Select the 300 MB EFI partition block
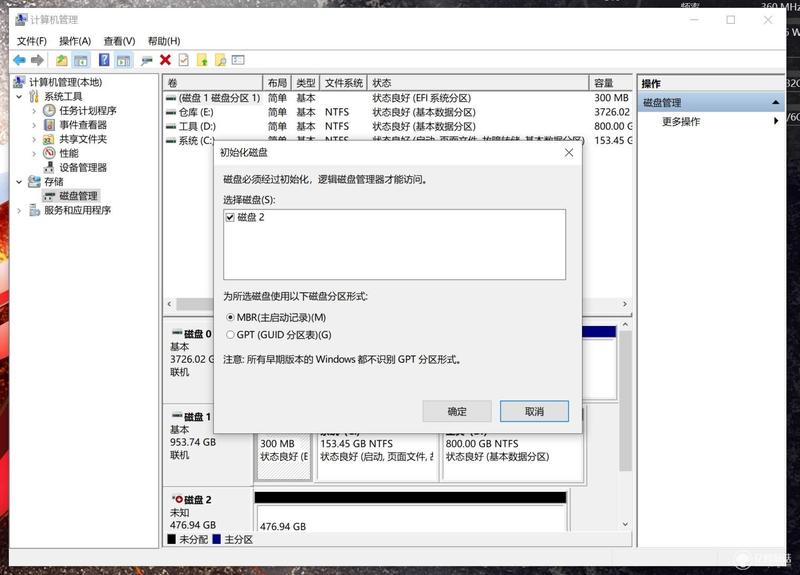 (x=284, y=457)
